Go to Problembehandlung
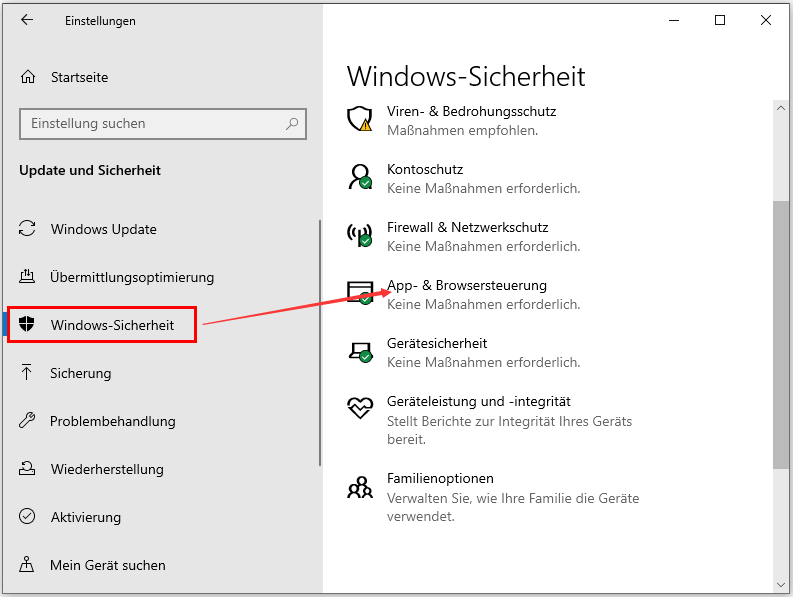Image resolution: width=793 pixels, height=597 pixels. point(113,421)
